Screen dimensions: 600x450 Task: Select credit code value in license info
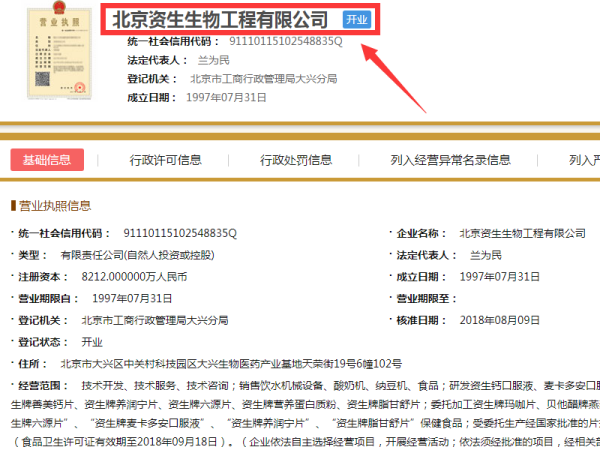[x=180, y=233]
